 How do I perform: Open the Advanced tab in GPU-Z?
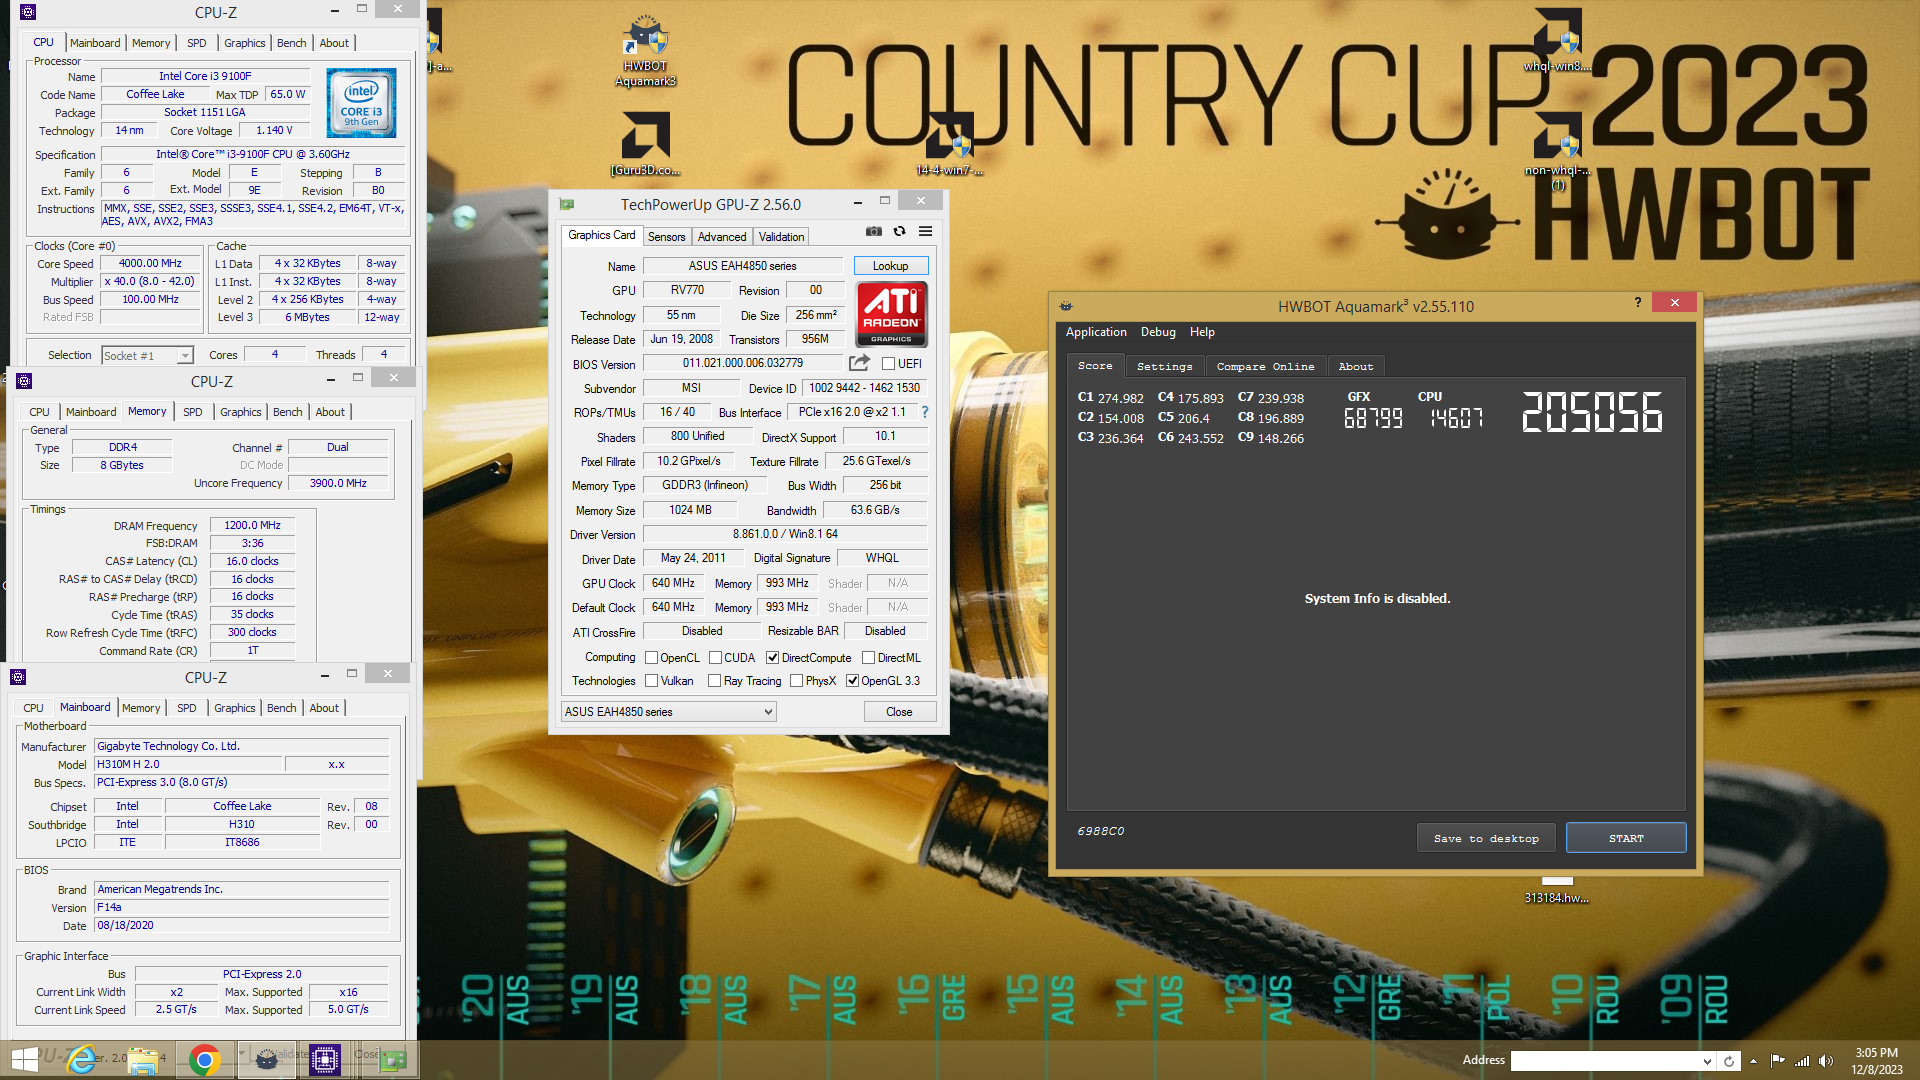[x=722, y=237]
